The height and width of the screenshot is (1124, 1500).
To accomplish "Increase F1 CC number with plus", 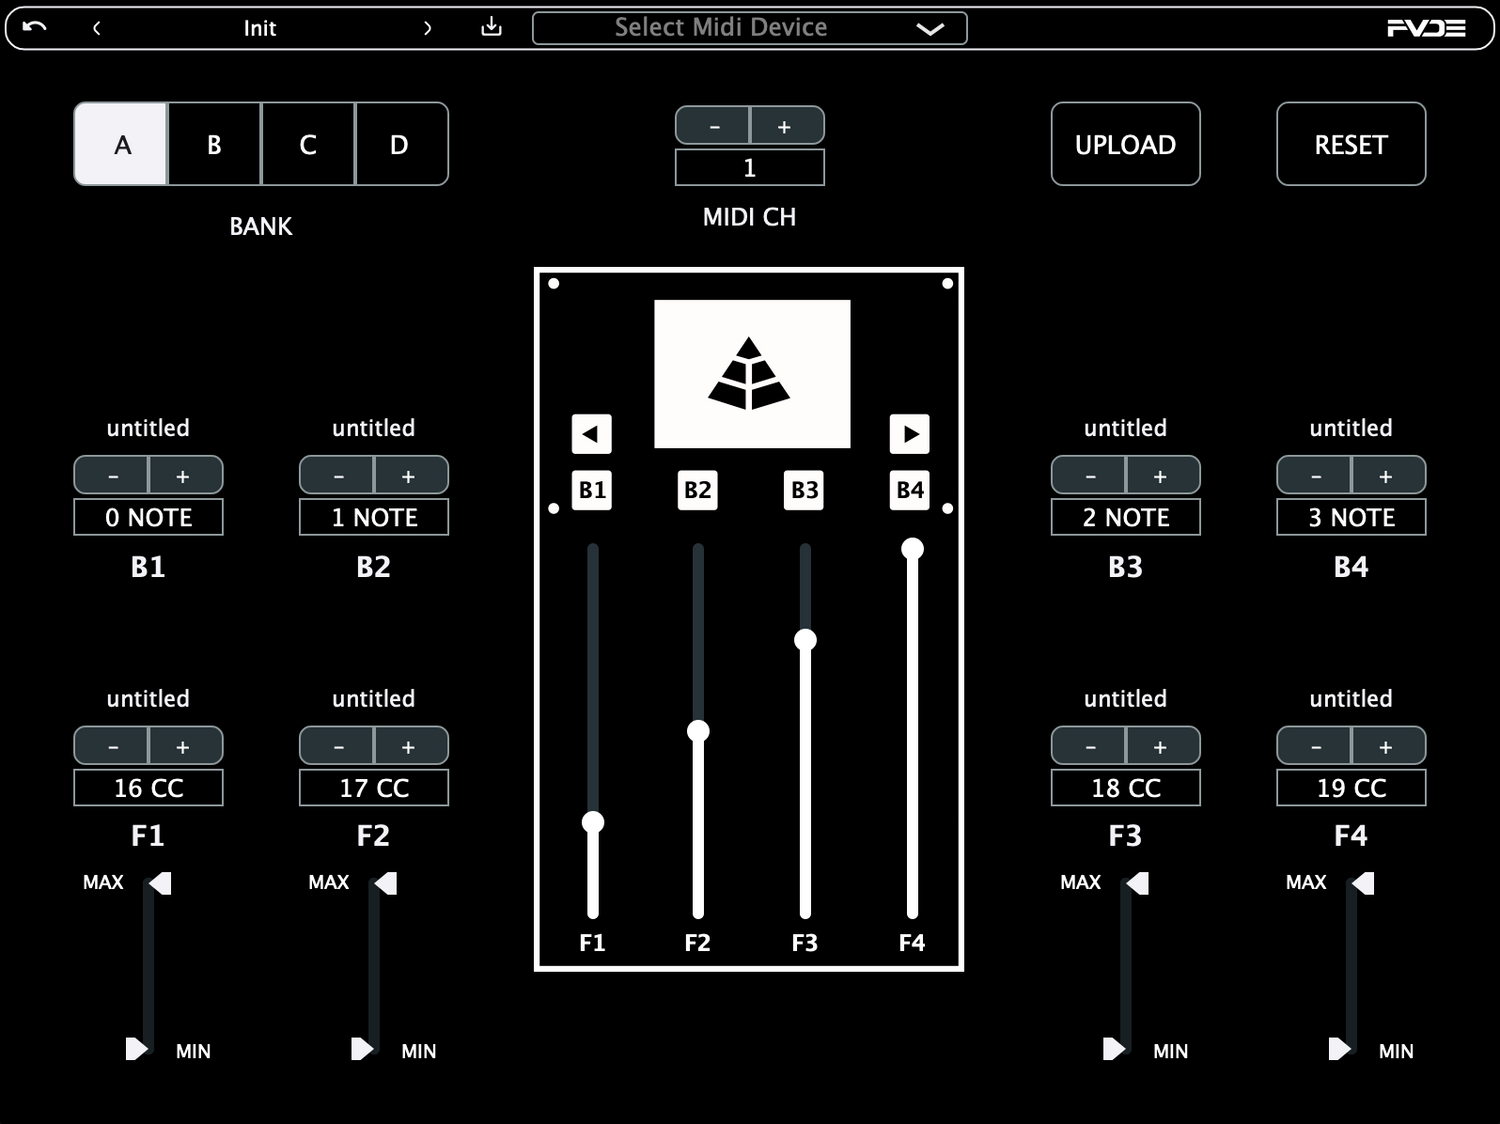I will click(x=185, y=747).
